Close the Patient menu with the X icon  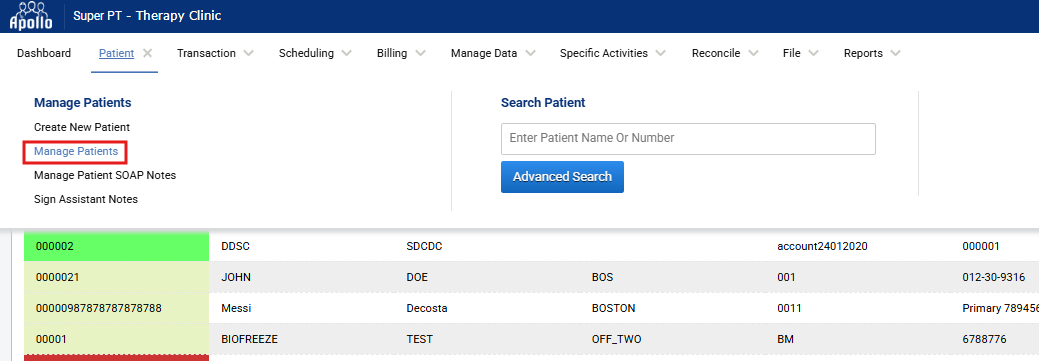[x=148, y=54]
